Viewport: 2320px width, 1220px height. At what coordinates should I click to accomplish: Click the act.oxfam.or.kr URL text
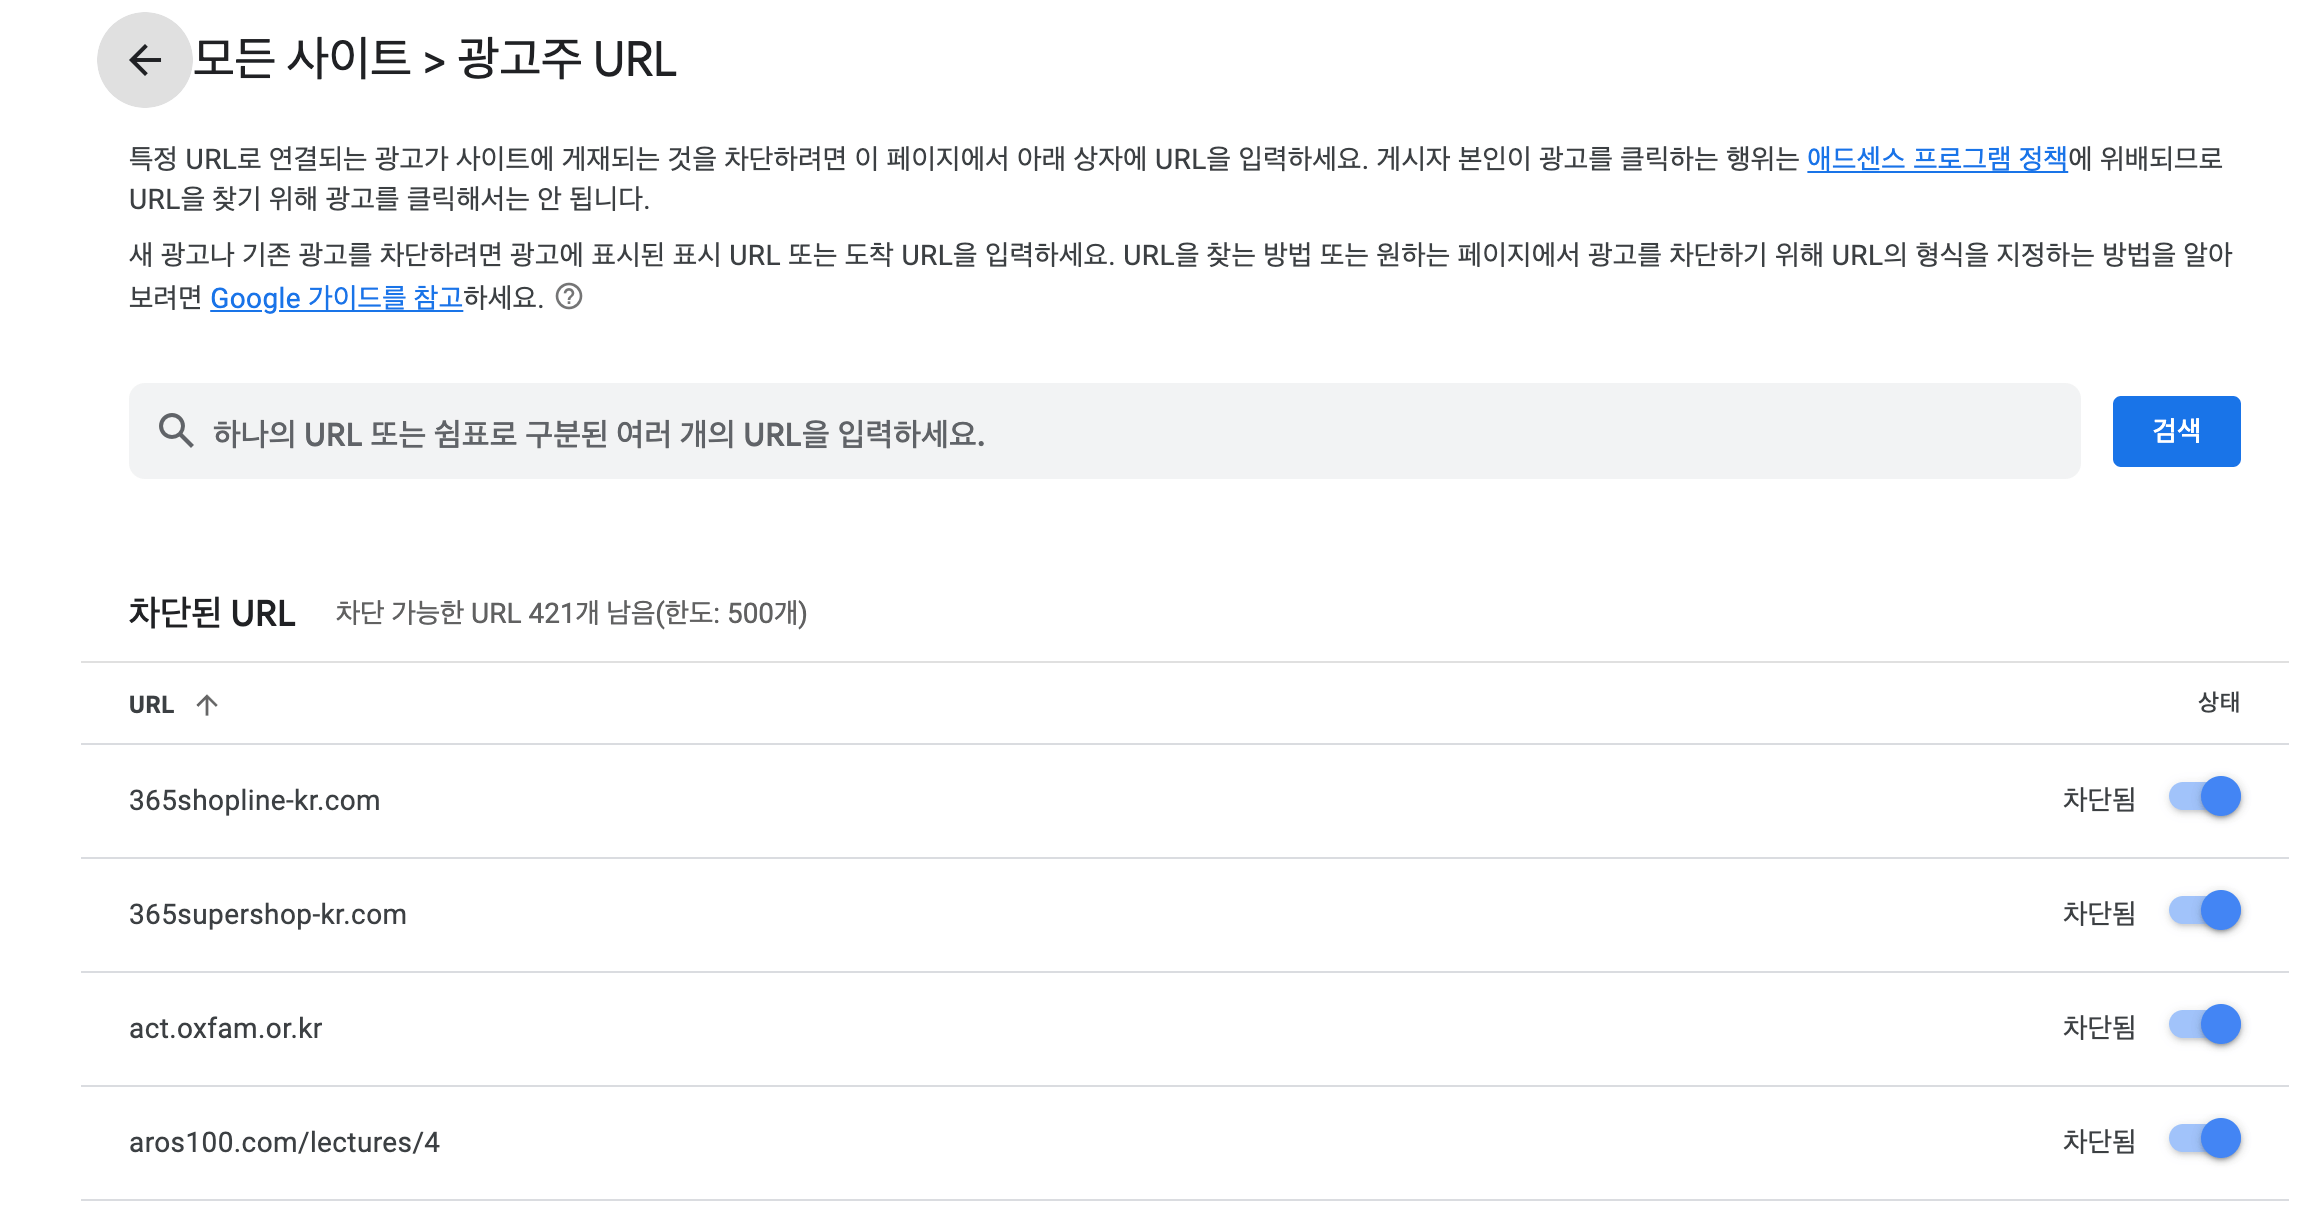pyautogui.click(x=226, y=1027)
